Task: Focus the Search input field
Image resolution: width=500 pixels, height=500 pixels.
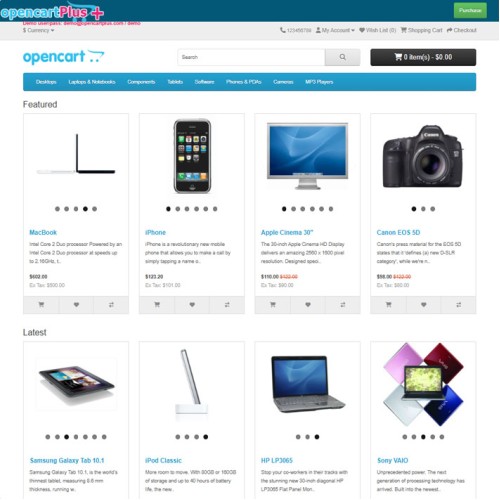Action: pyautogui.click(x=251, y=57)
